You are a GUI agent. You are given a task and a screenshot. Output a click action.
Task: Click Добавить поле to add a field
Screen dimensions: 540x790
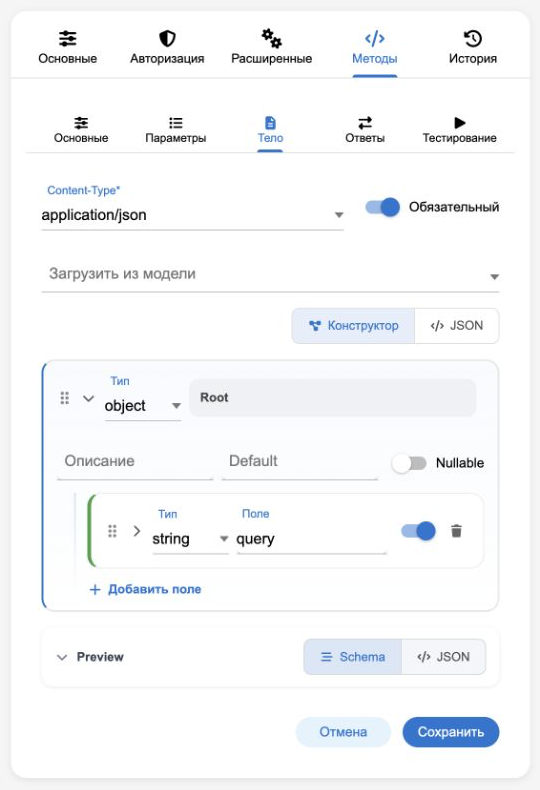tap(145, 589)
